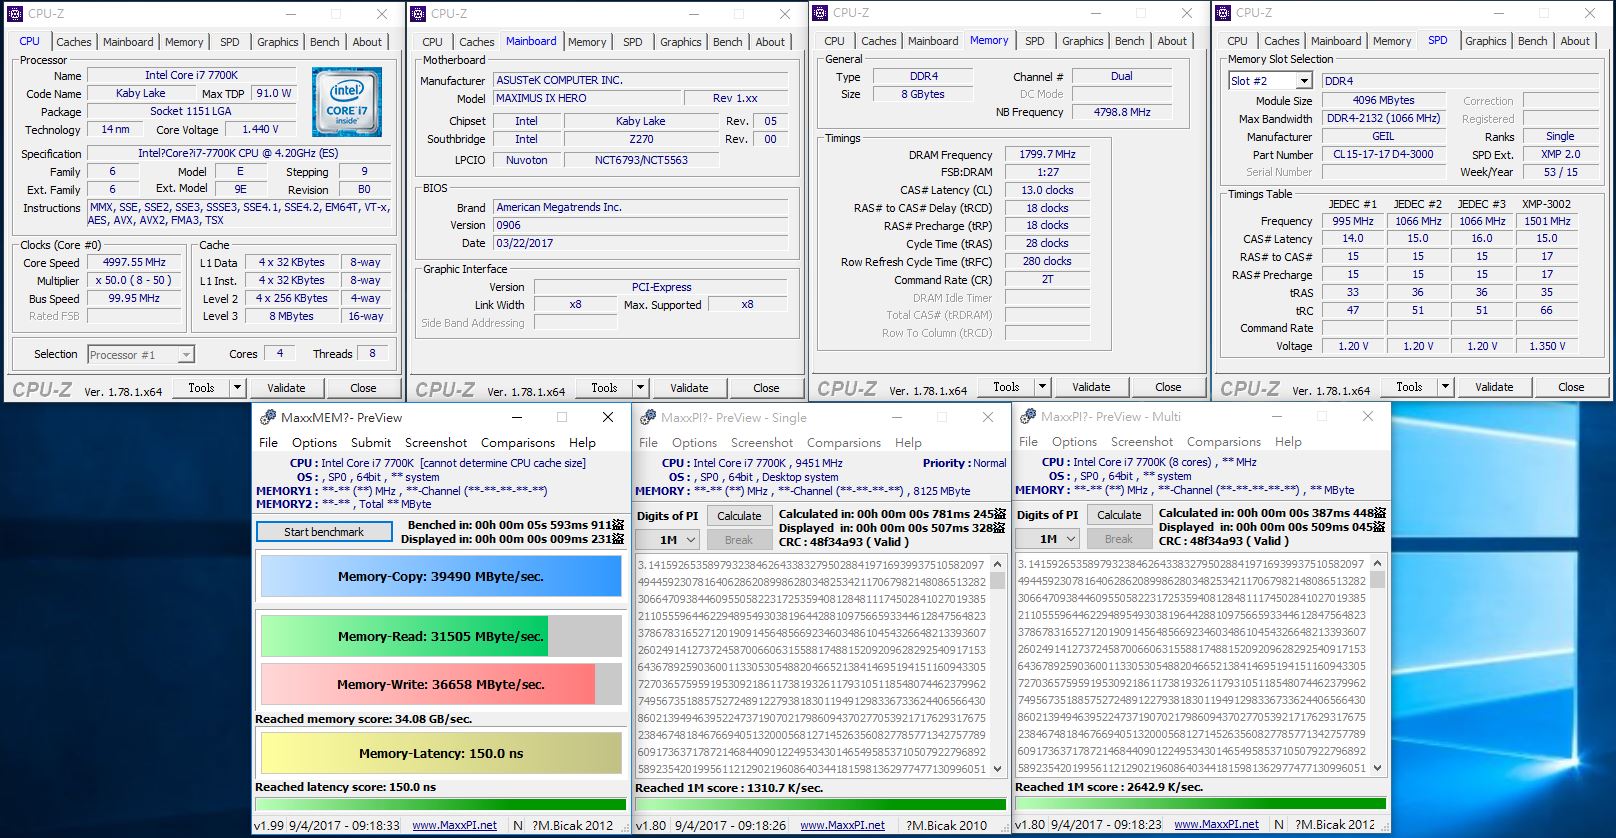The image size is (1616, 838).
Task: Open the Tools dropdown arrow in Memory CPU-Z window
Action: [1042, 386]
